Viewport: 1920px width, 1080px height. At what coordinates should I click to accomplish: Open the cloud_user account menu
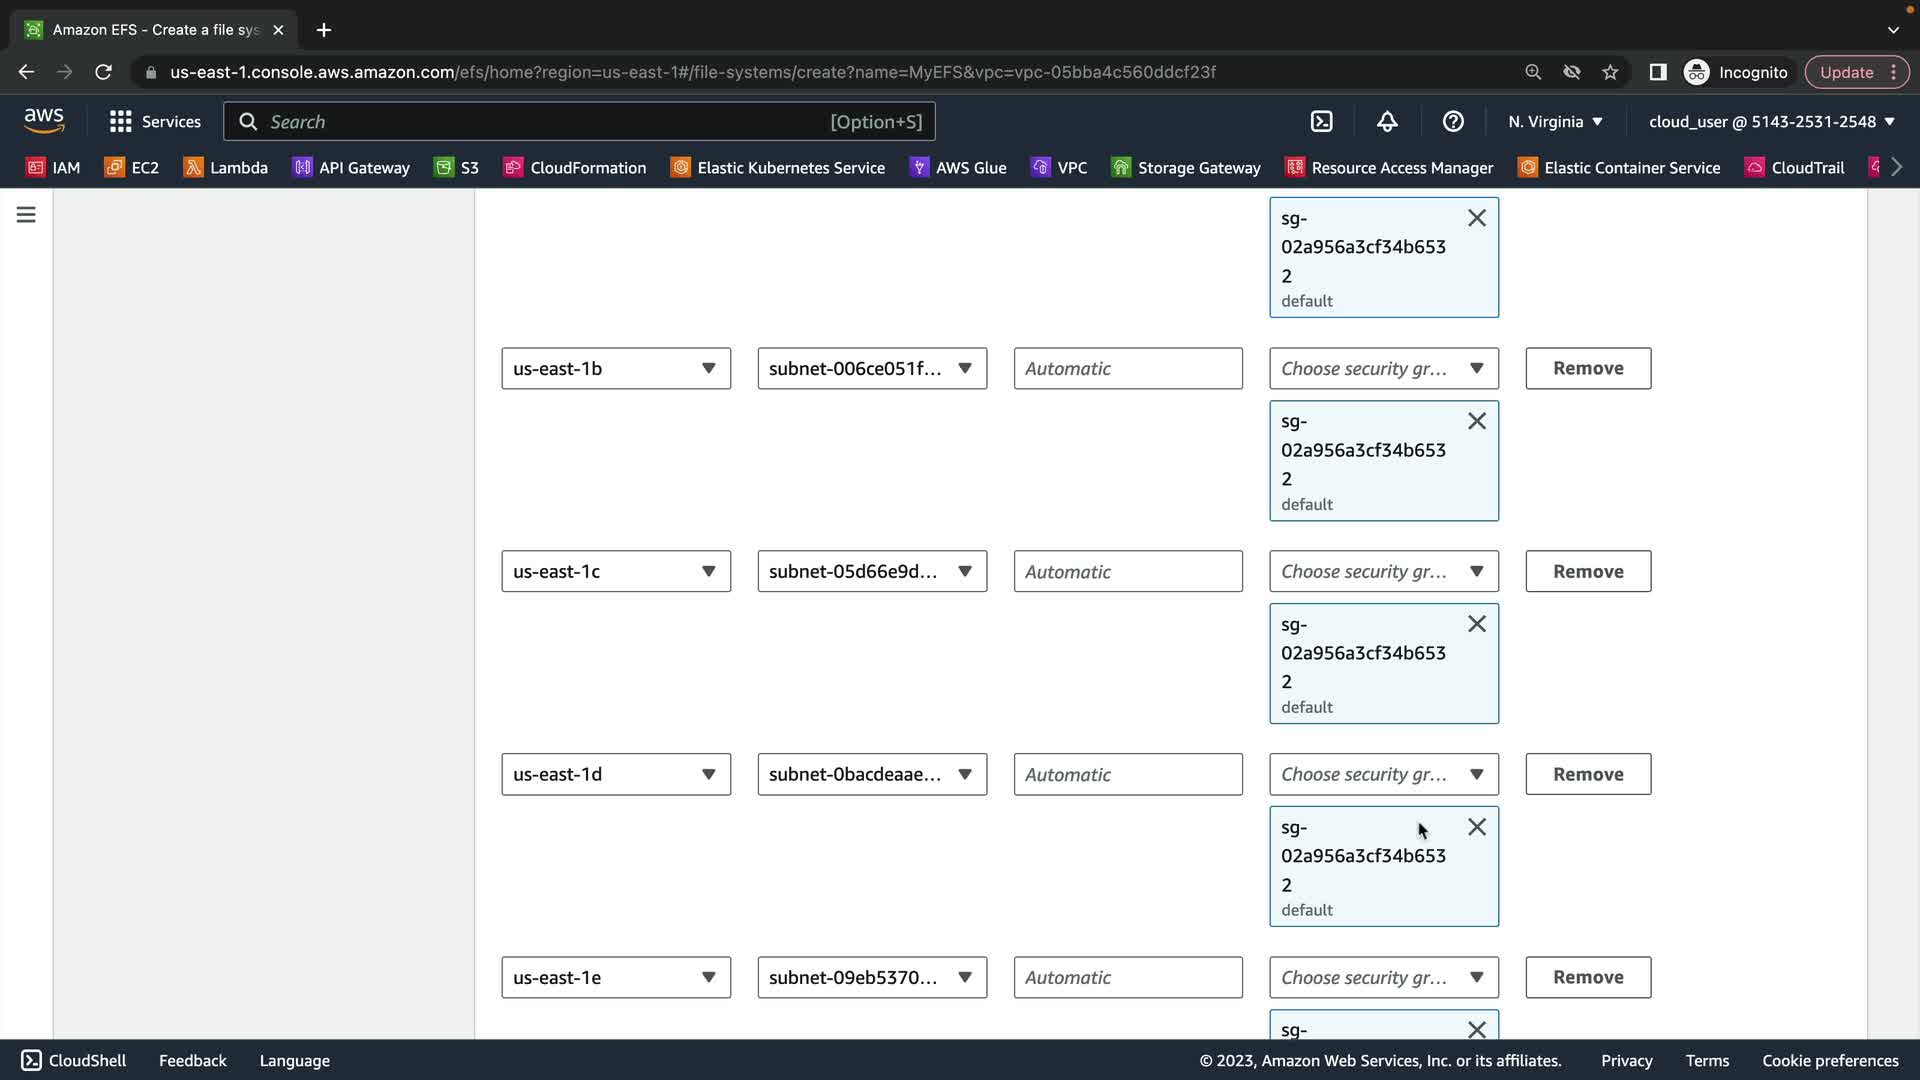pos(1771,122)
